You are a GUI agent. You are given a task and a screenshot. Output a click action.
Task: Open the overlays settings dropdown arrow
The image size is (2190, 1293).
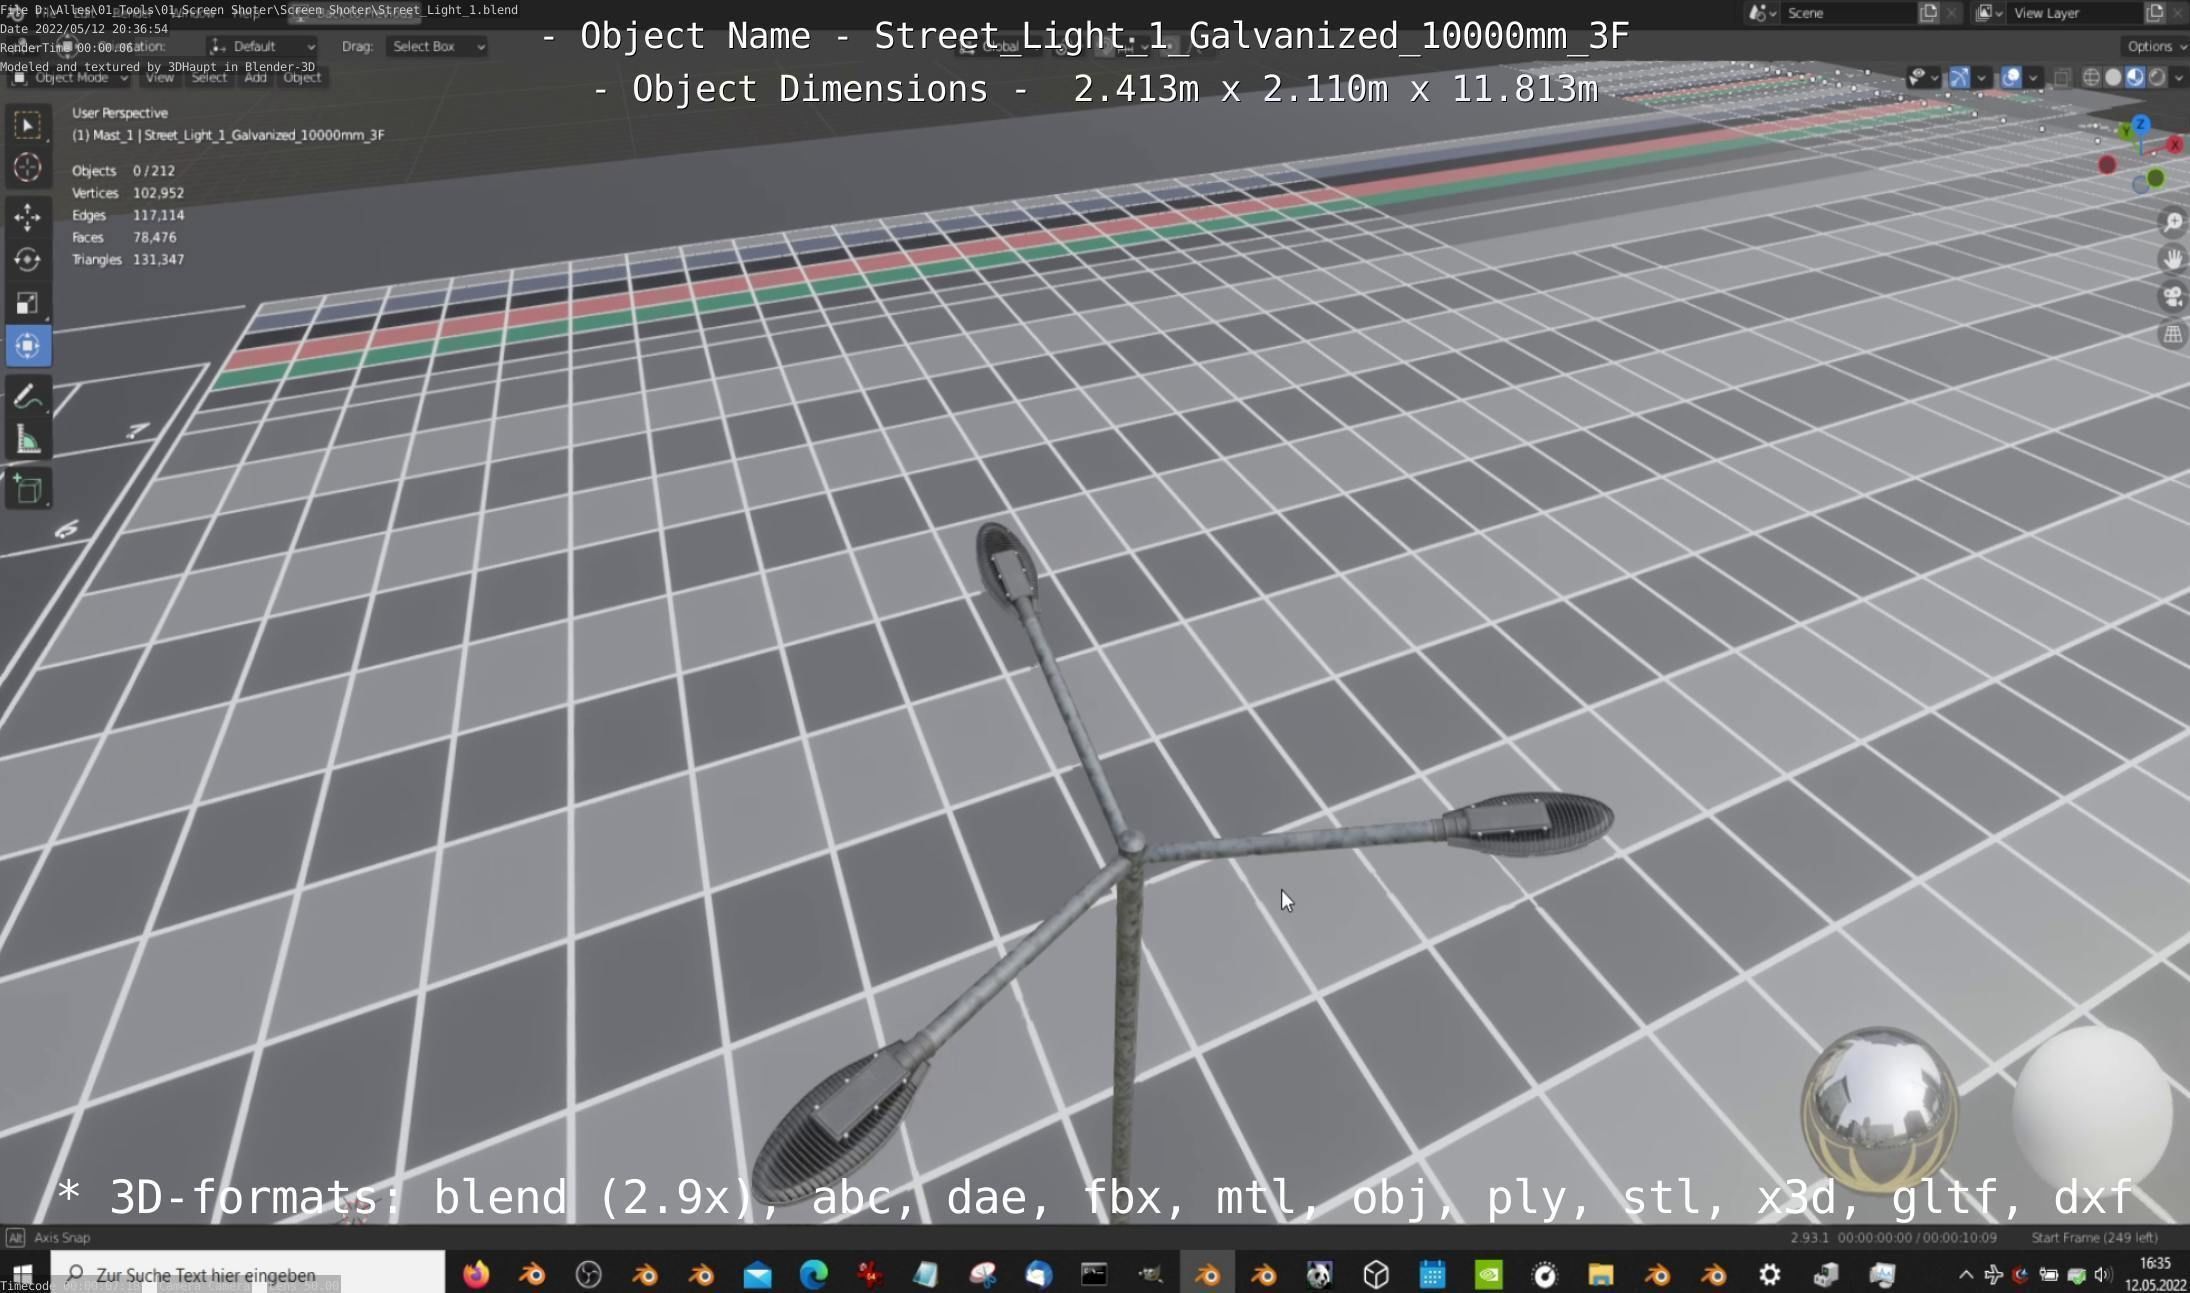coord(2033,77)
